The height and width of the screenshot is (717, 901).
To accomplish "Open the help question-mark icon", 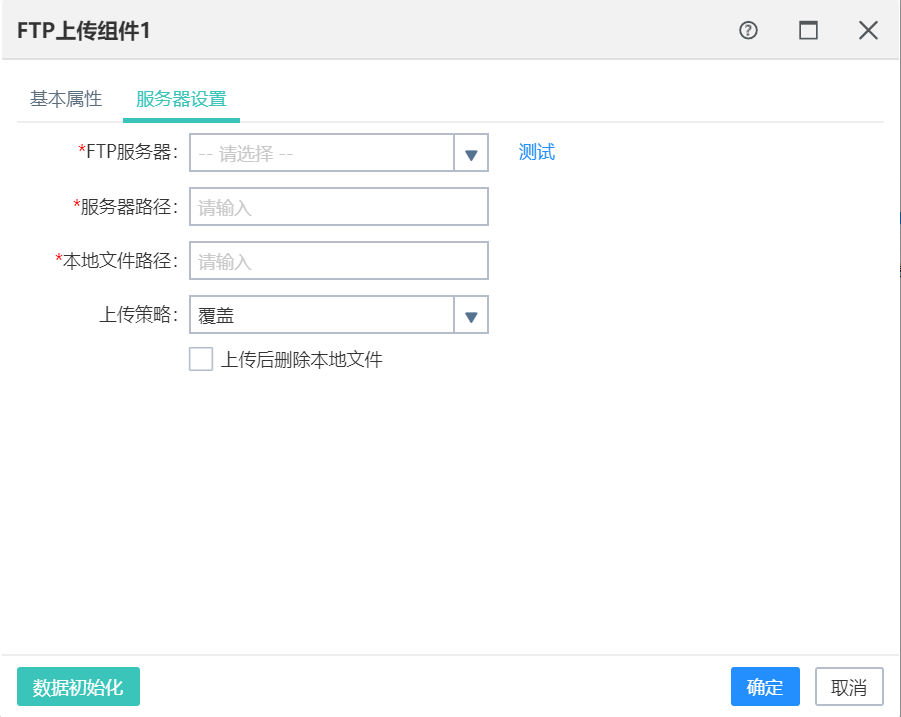I will click(x=748, y=30).
